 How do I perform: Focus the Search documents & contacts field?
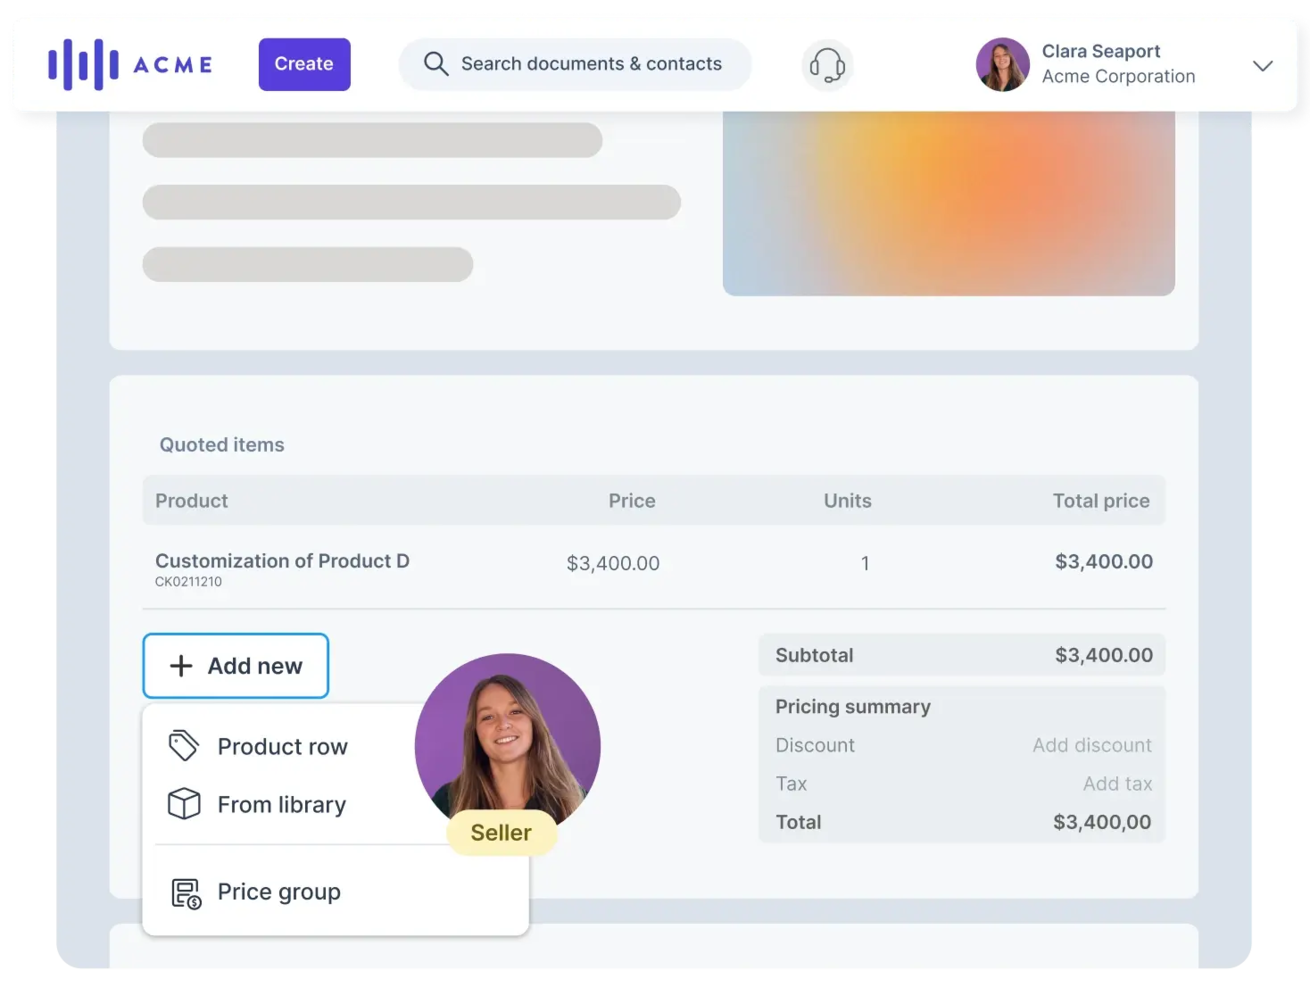[575, 64]
